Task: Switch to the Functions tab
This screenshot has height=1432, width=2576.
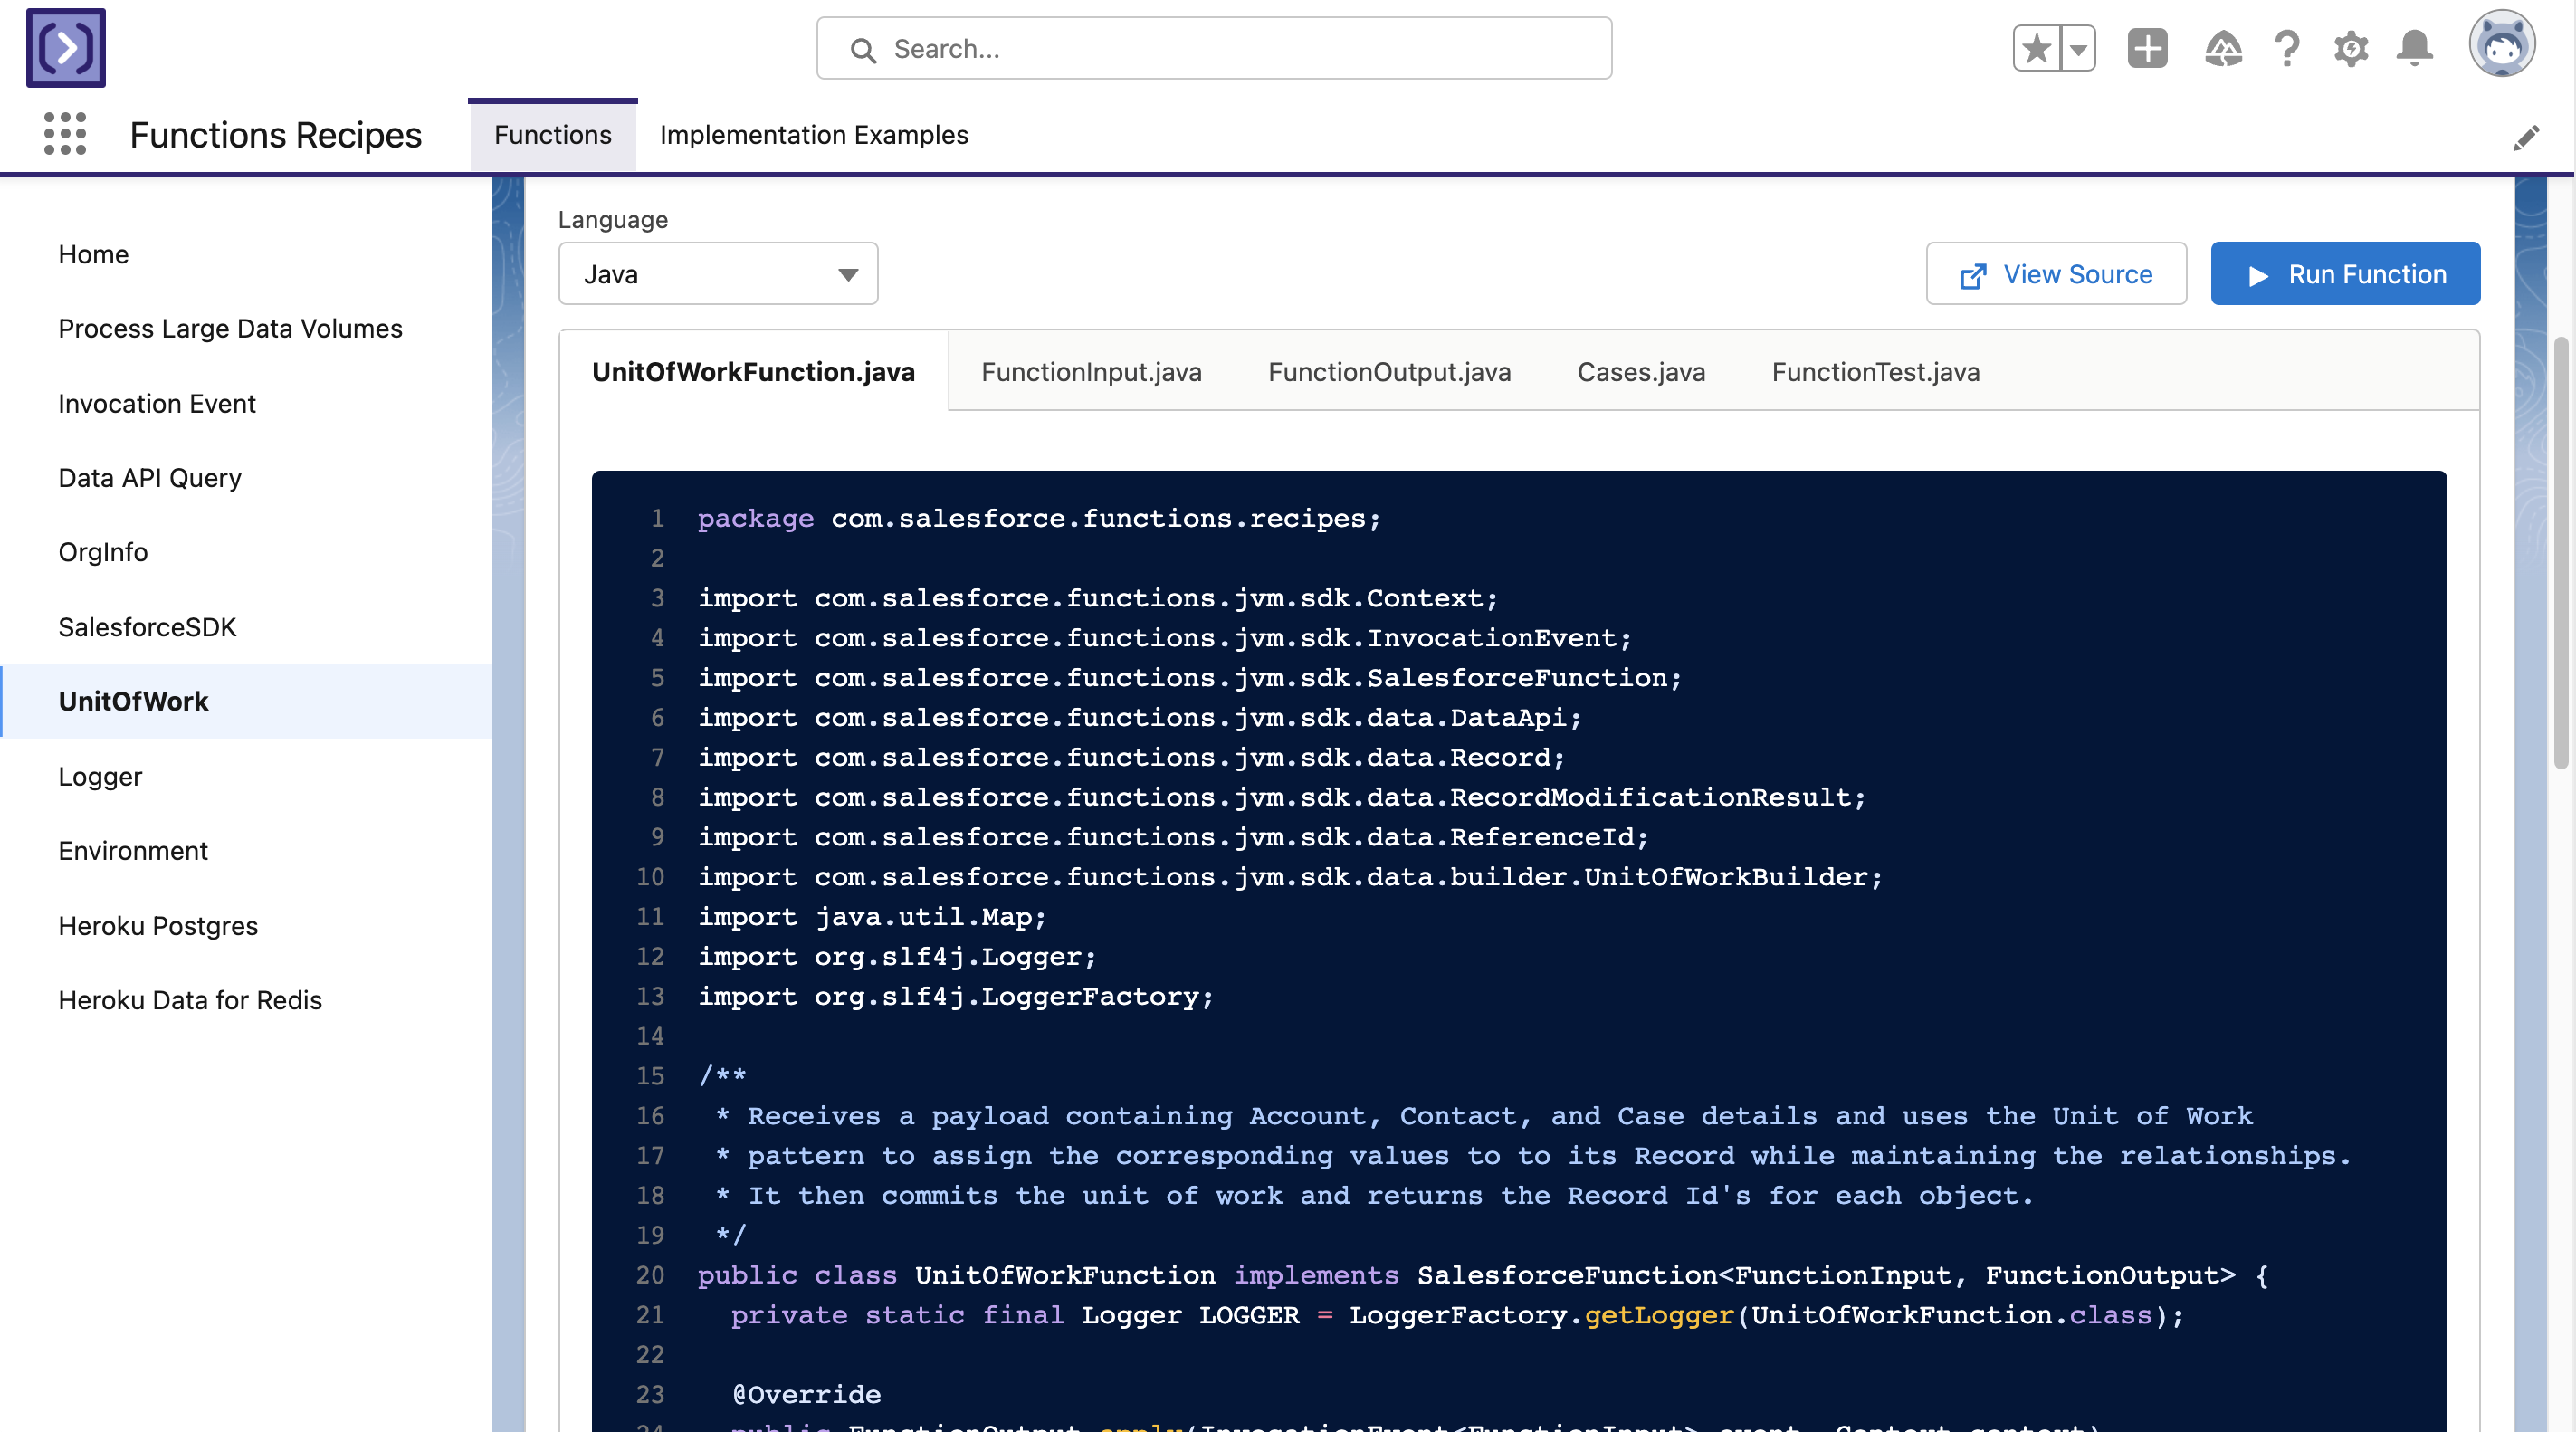Action: pos(553,135)
